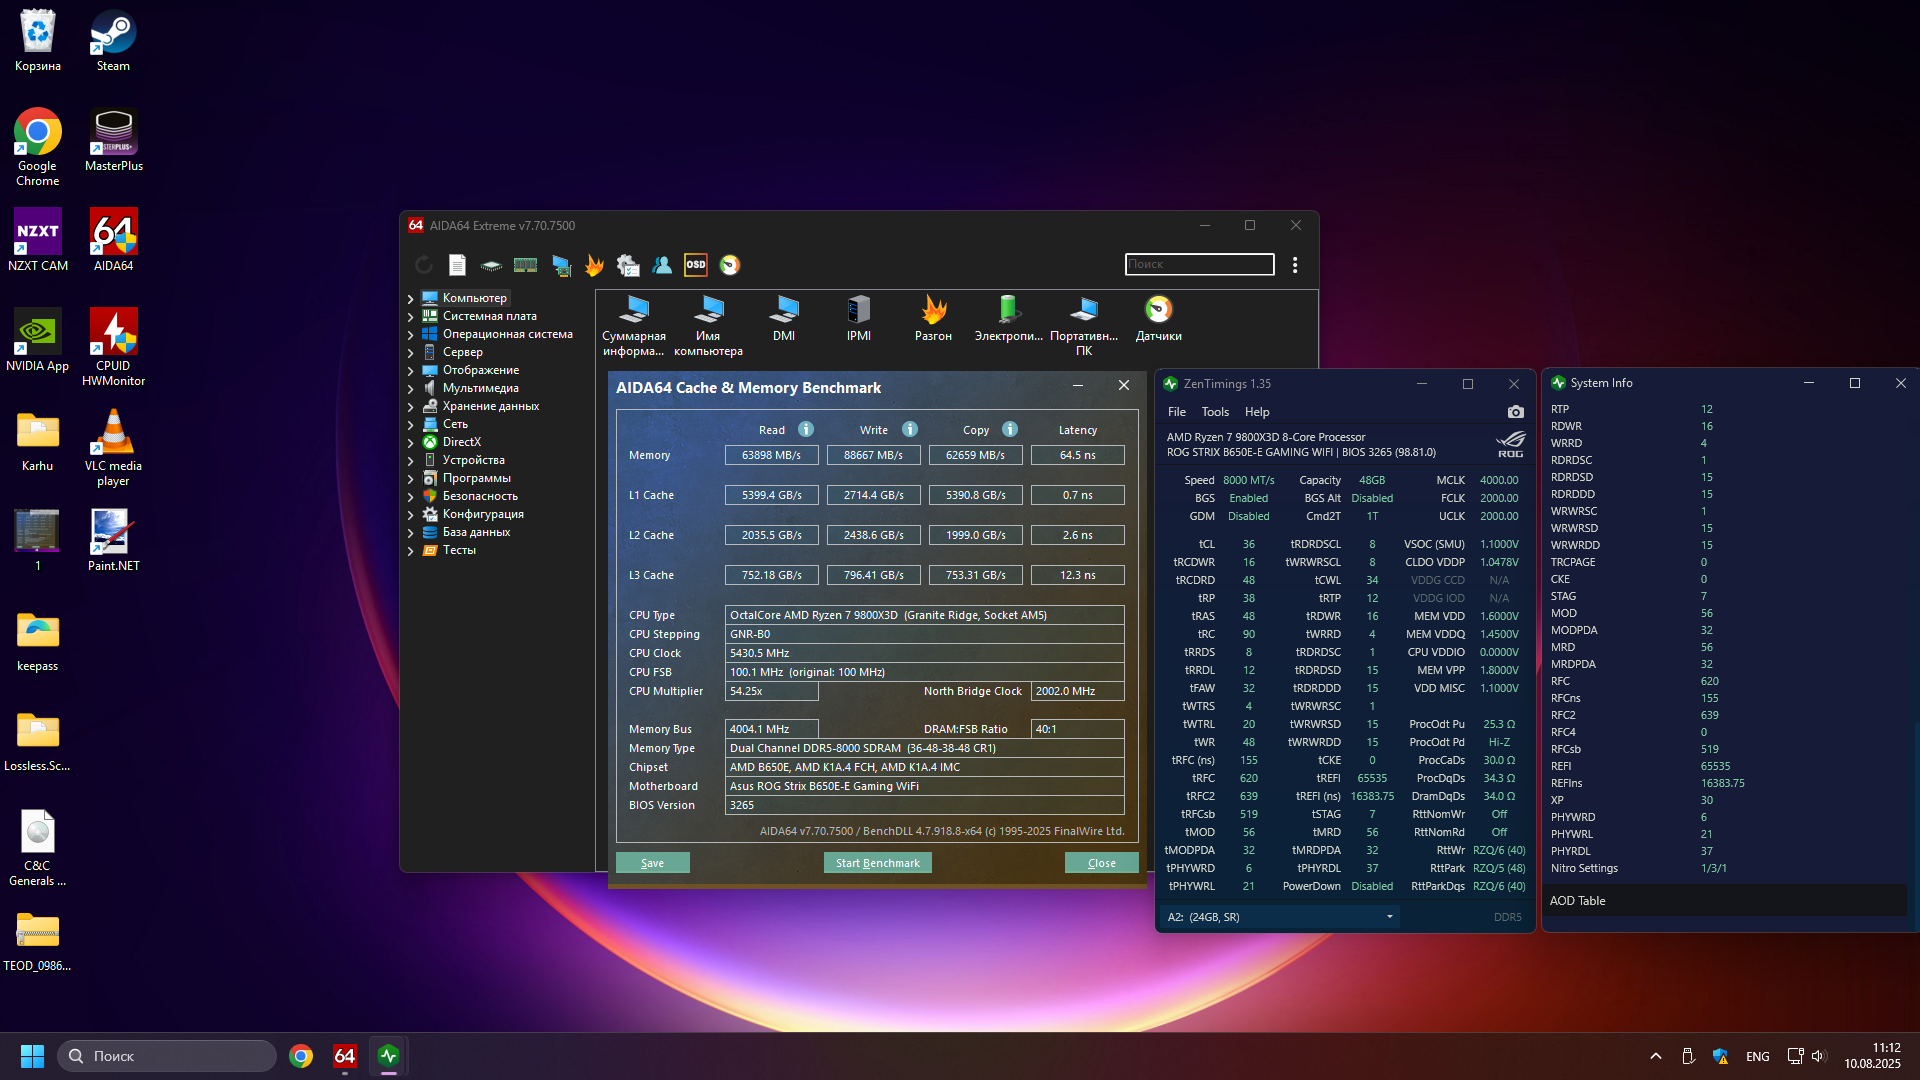This screenshot has width=1920, height=1080.
Task: Click the ENG language indicator
Action: tap(1757, 1056)
